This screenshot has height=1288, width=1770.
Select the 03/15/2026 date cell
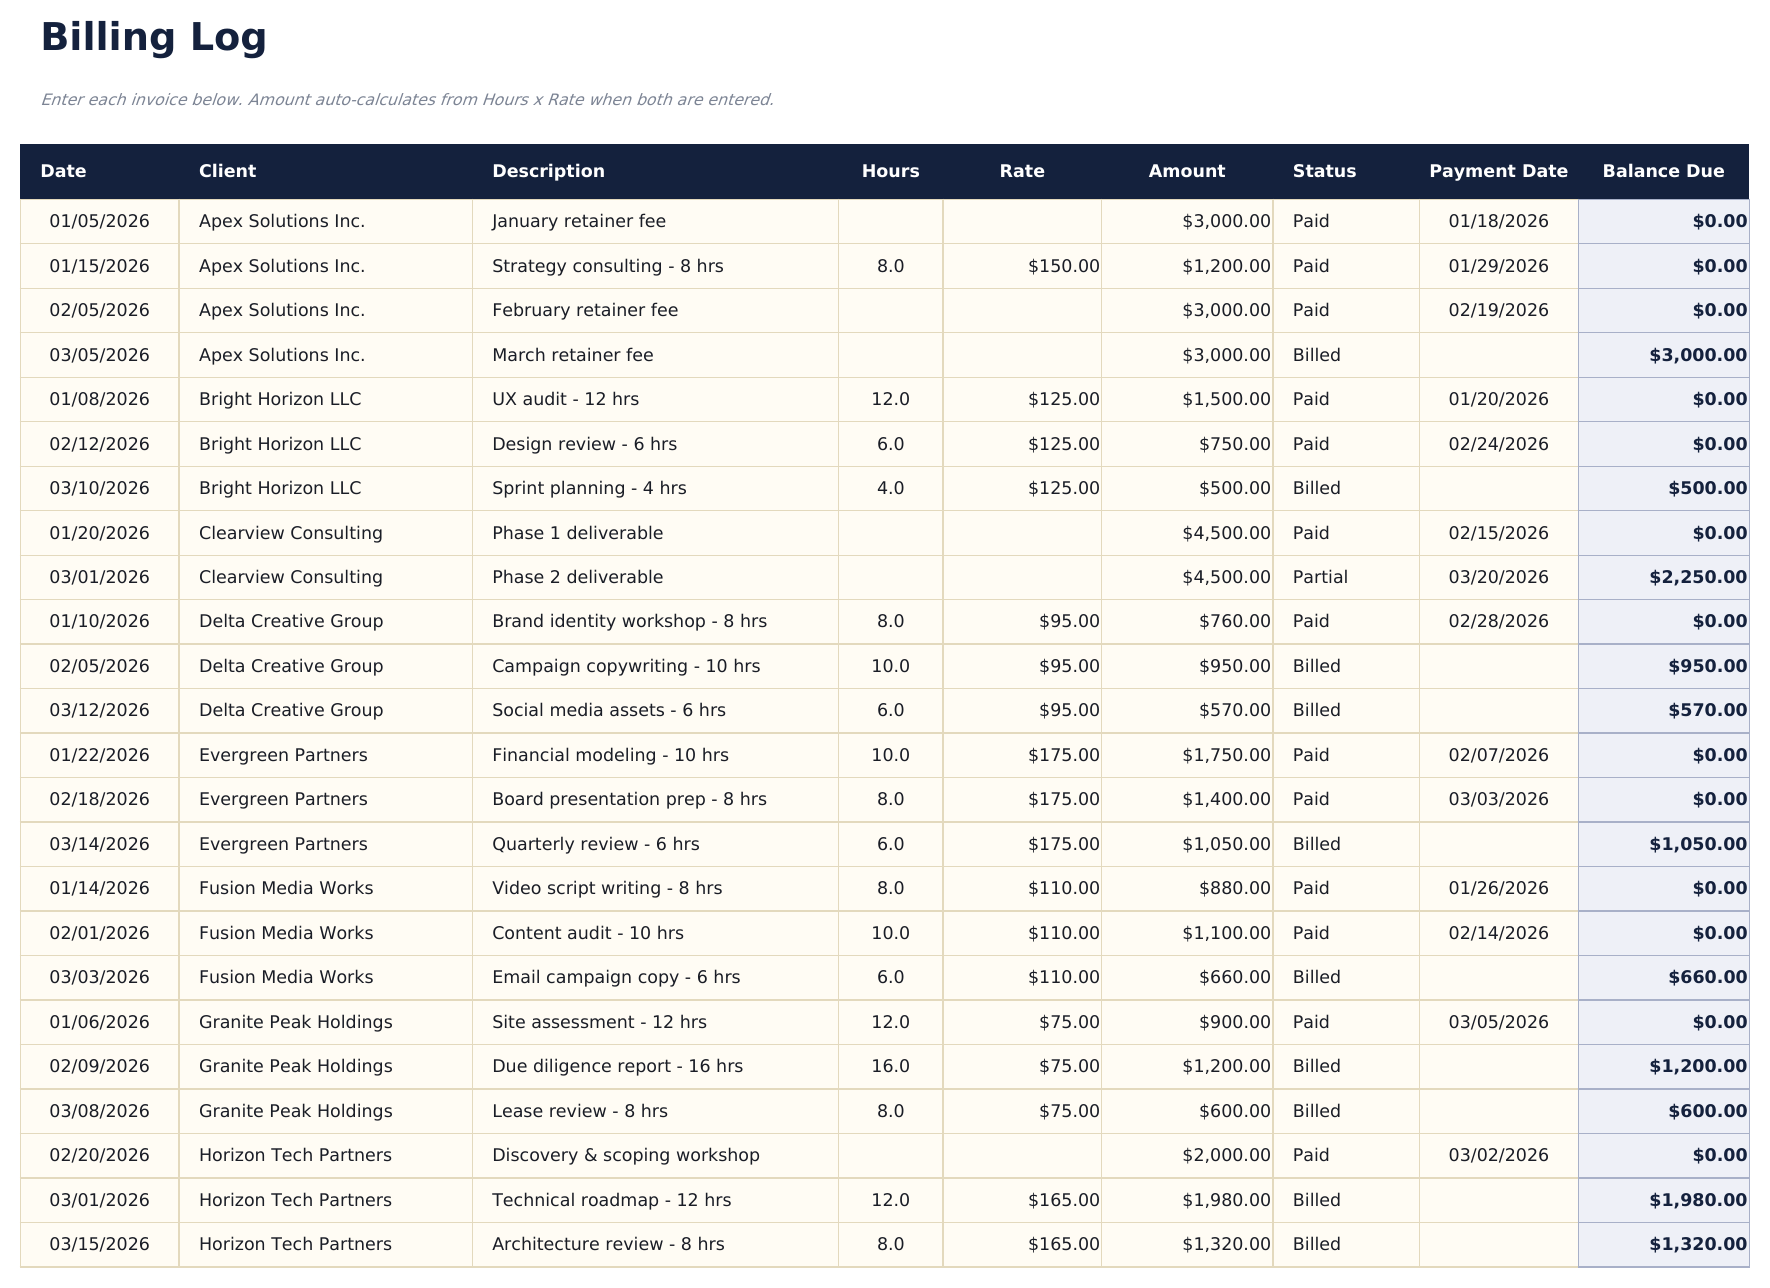click(x=99, y=1243)
